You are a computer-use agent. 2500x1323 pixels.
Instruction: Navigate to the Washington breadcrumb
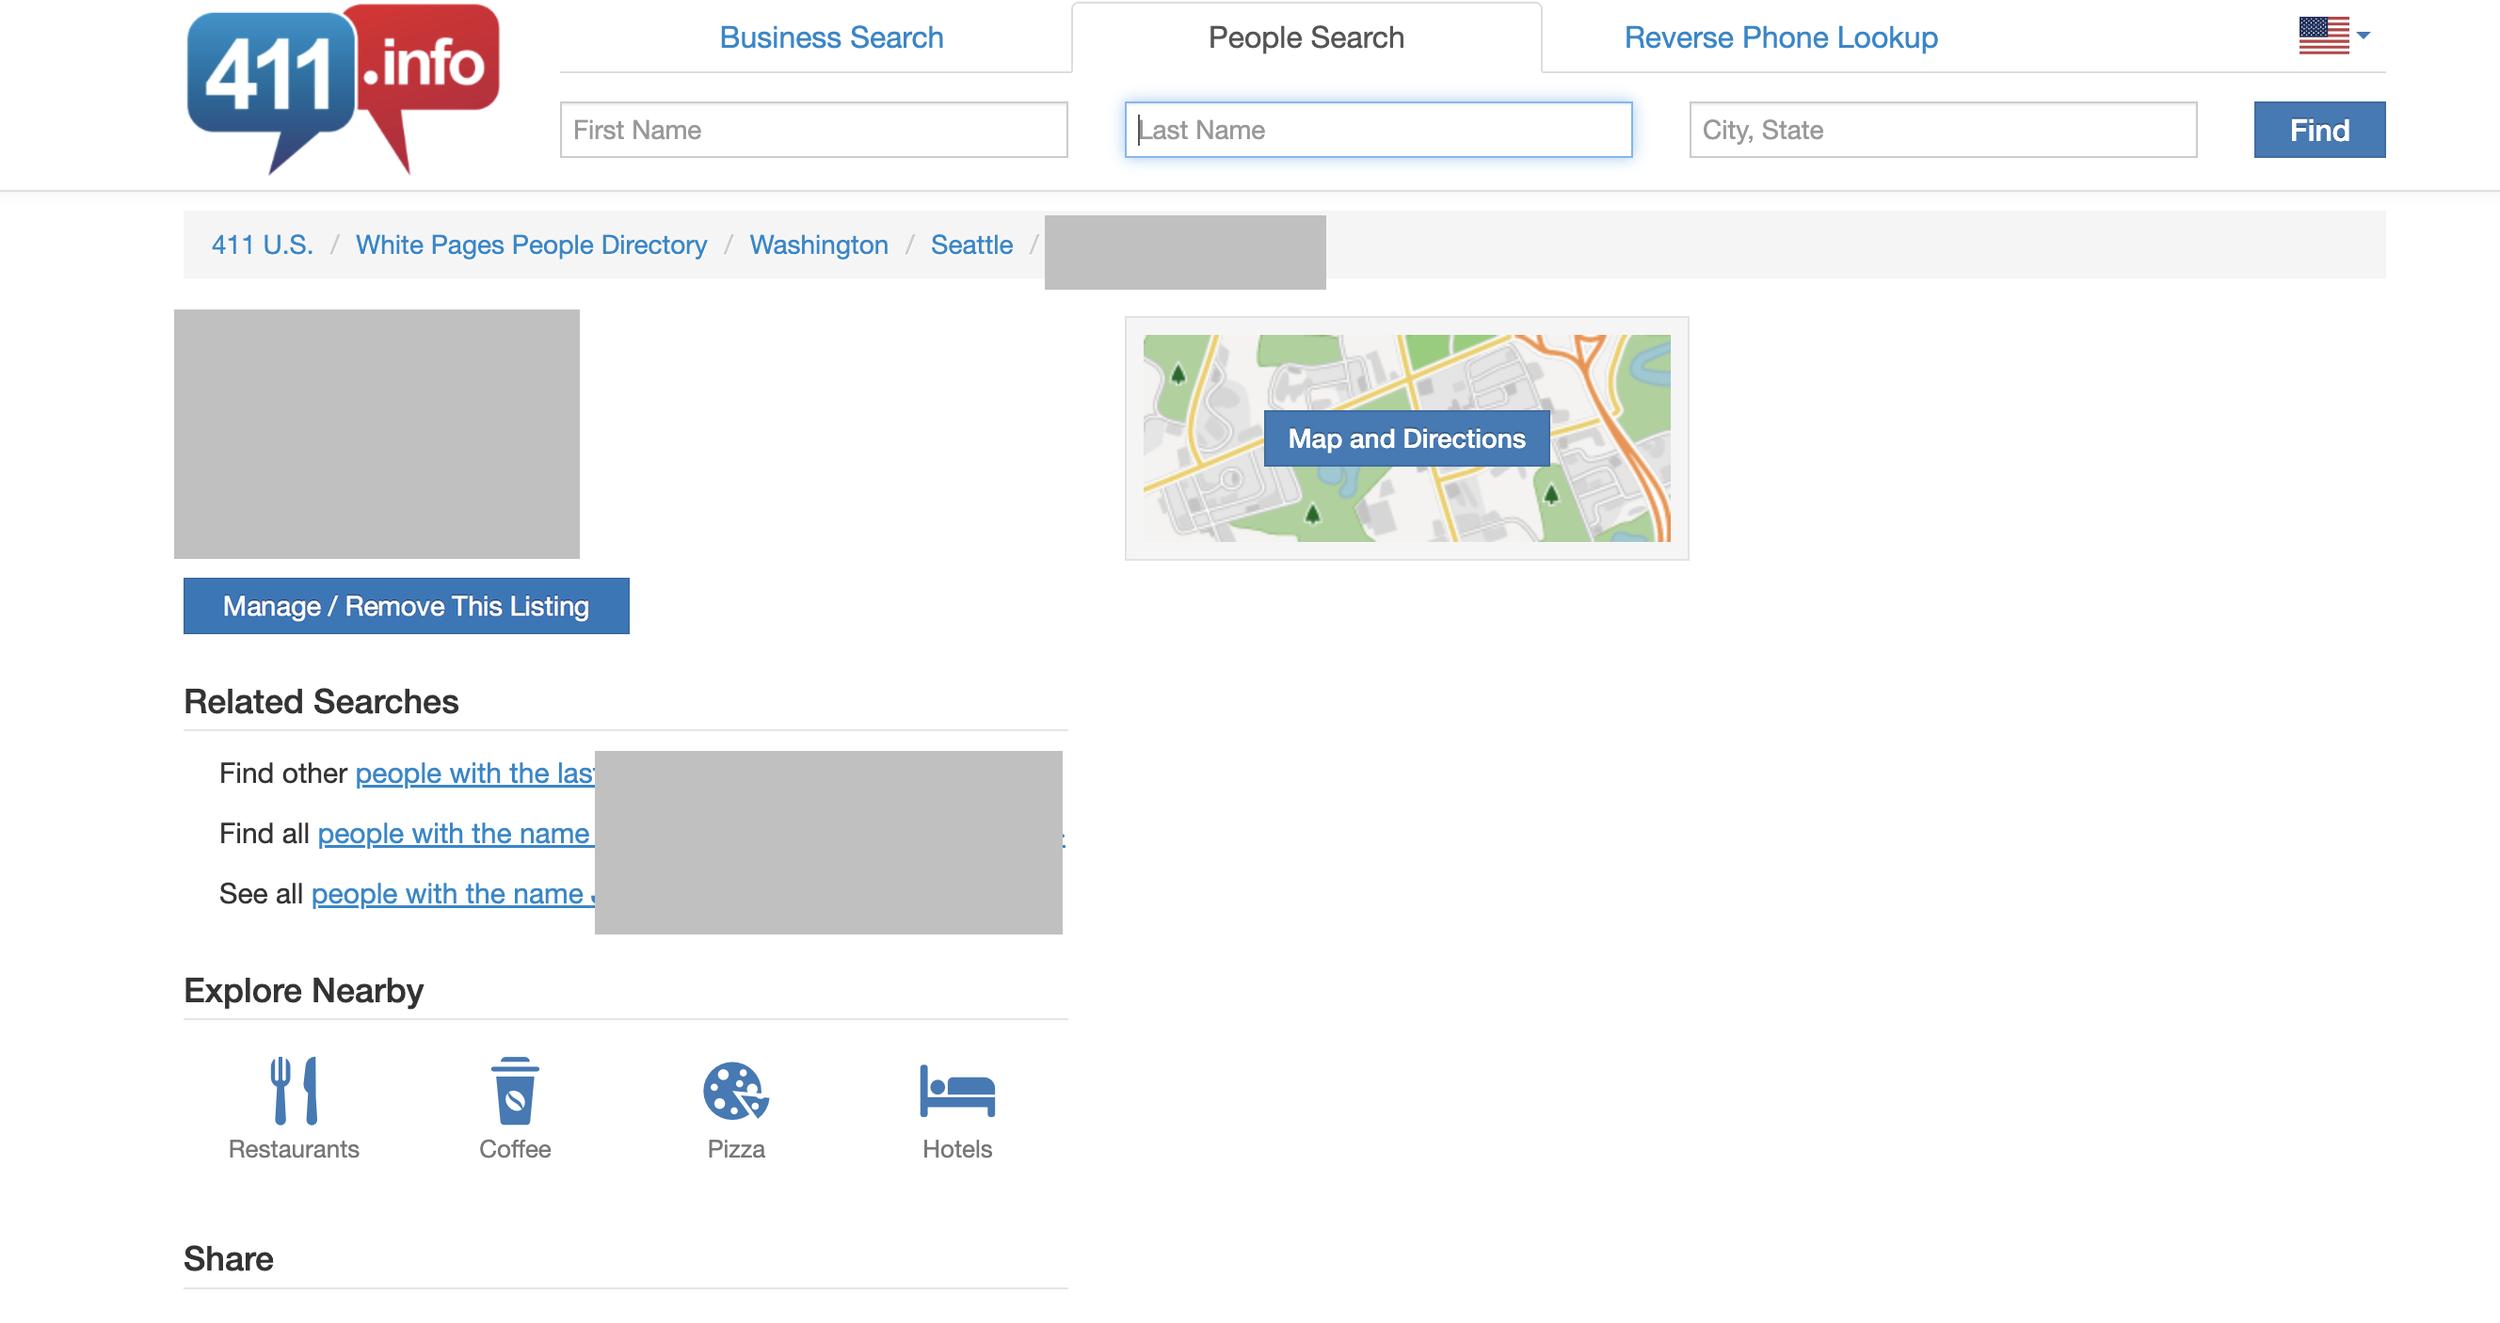818,245
